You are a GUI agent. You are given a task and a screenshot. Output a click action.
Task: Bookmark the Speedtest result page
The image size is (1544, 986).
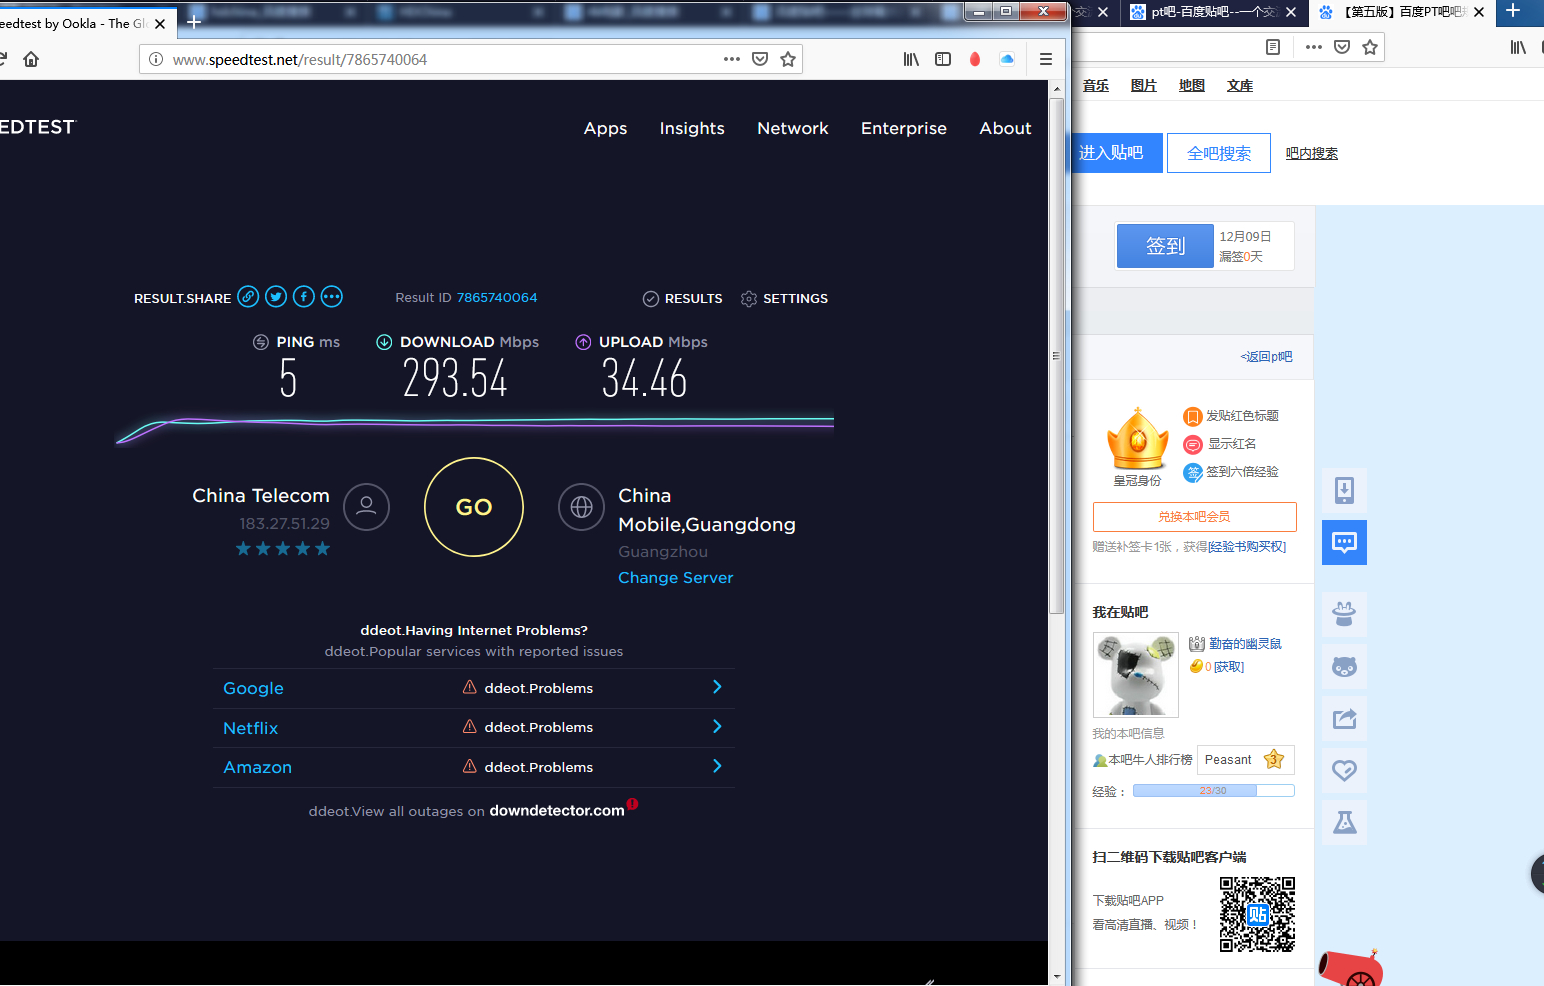tap(788, 59)
